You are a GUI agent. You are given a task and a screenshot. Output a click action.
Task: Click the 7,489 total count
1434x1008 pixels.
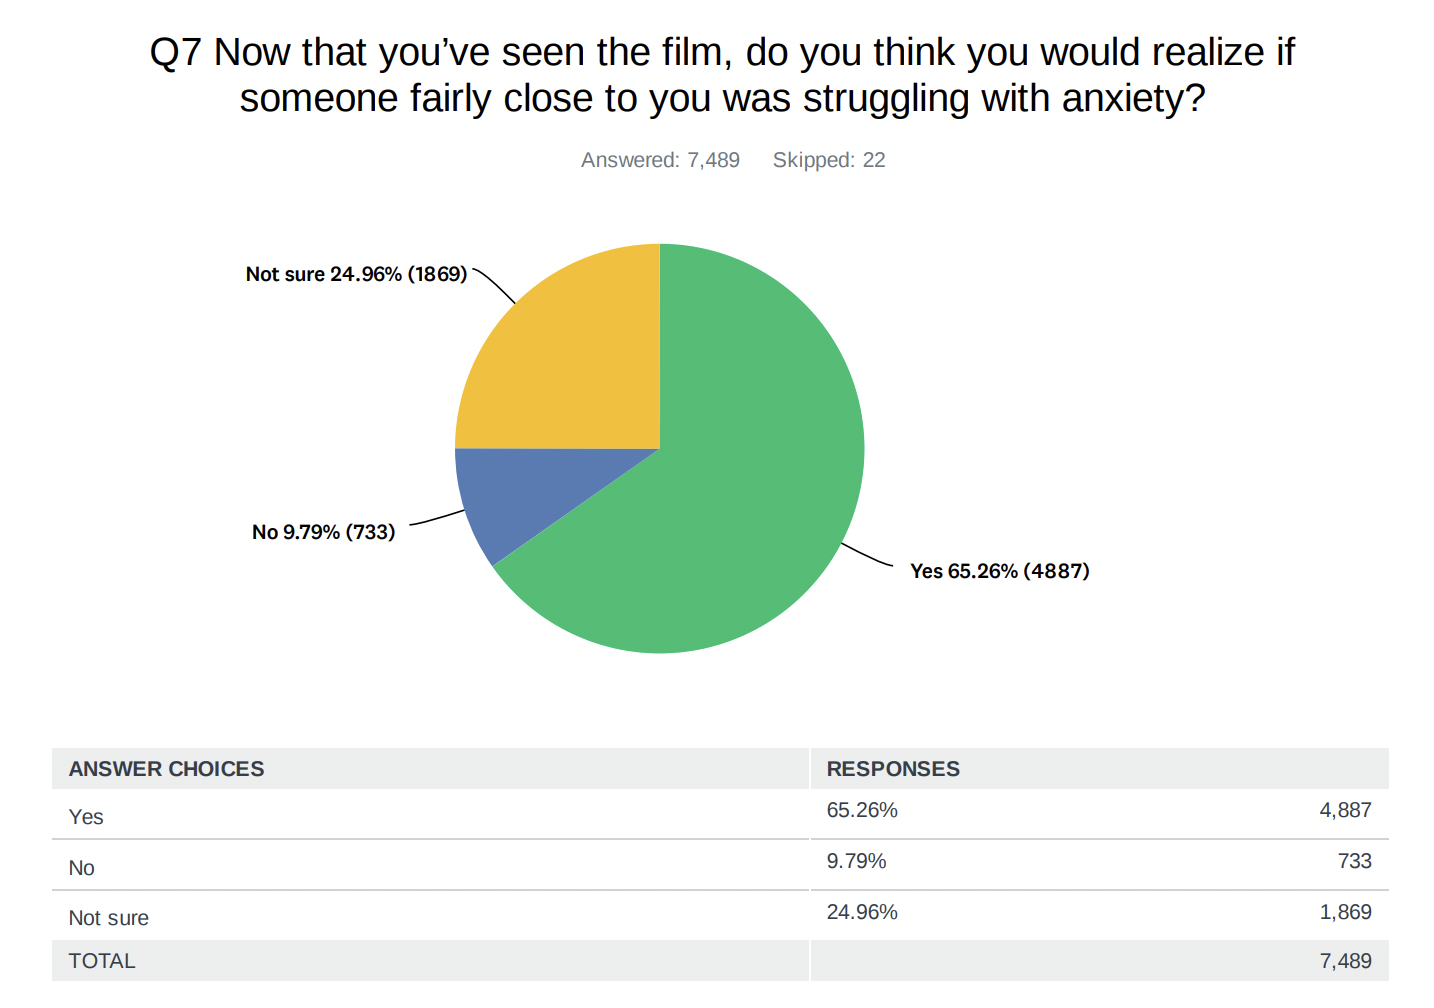click(1345, 961)
